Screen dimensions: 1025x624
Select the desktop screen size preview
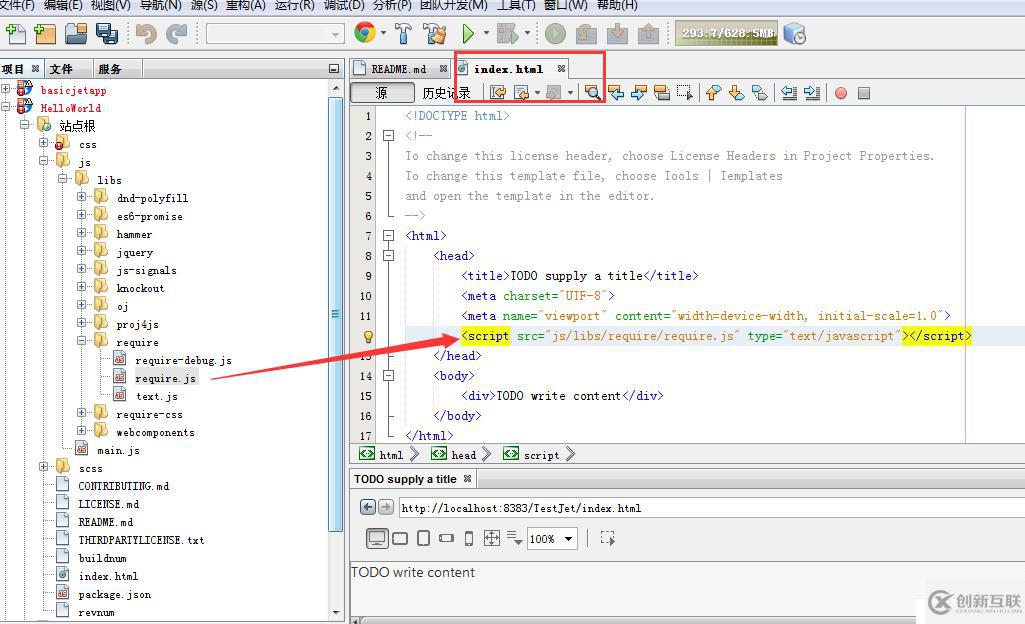(377, 538)
